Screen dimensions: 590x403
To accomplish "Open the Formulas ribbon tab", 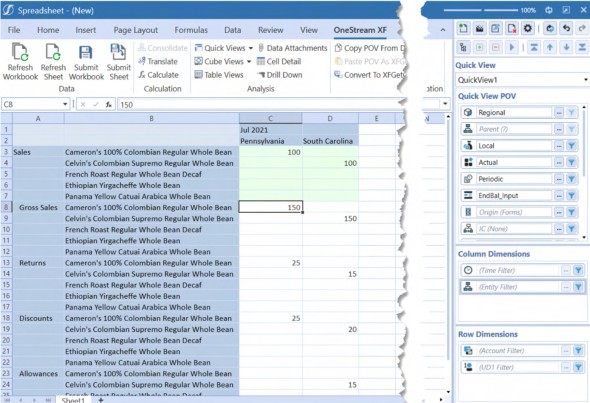I will tap(191, 30).
